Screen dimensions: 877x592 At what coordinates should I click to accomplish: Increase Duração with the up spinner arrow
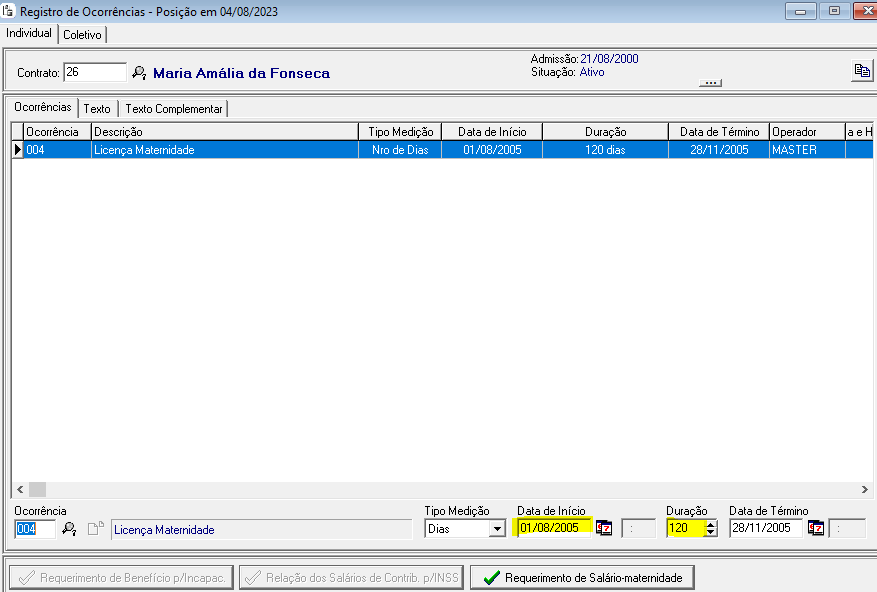pyautogui.click(x=710, y=524)
